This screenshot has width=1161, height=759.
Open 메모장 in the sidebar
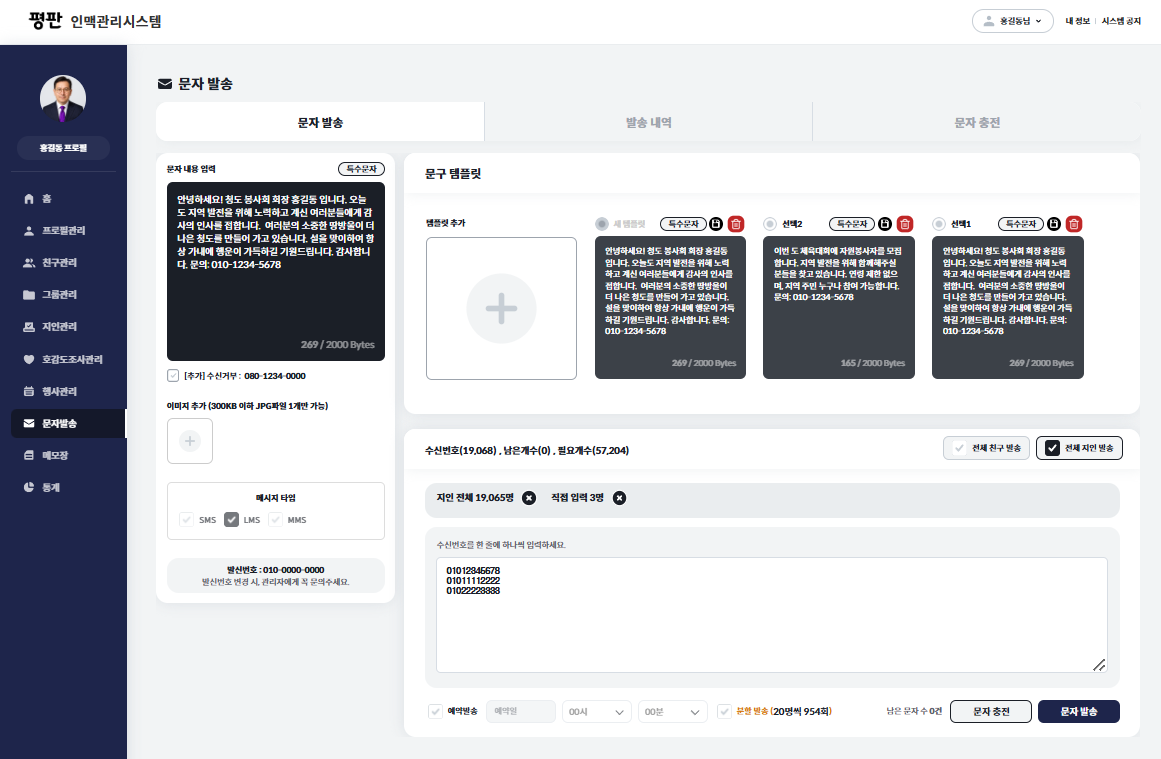(x=54, y=455)
